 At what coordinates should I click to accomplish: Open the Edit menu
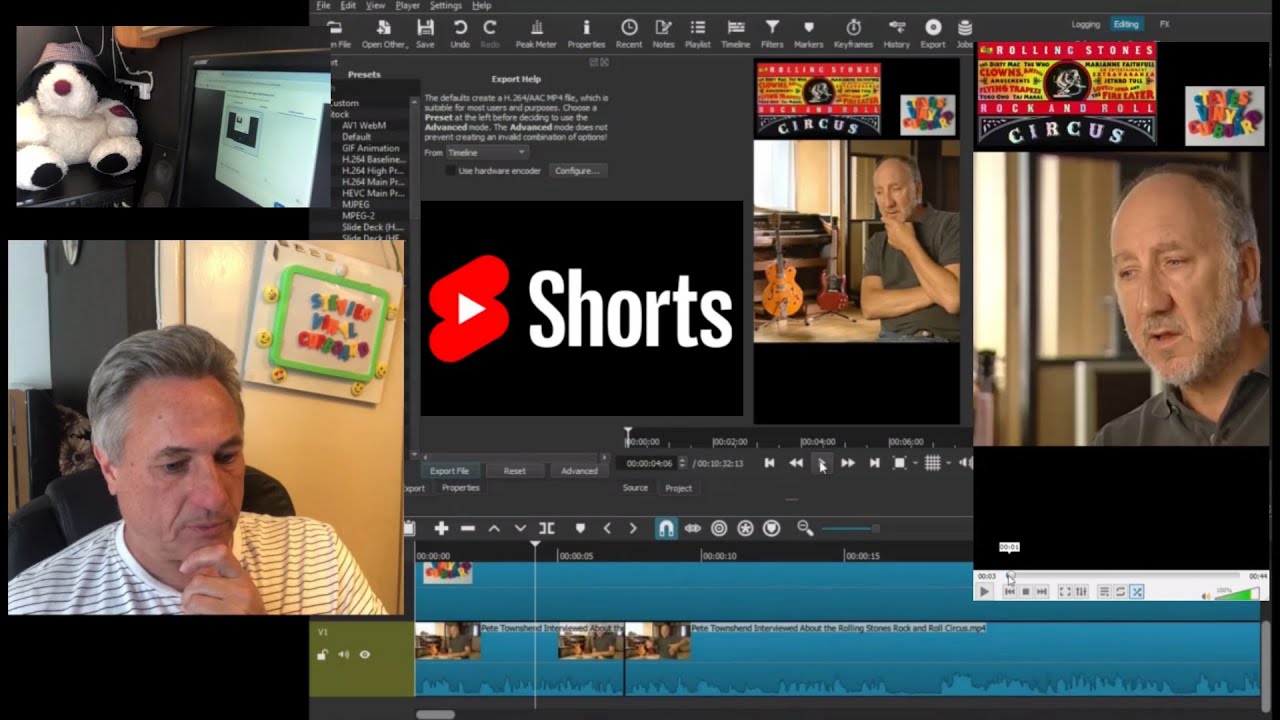tap(348, 6)
